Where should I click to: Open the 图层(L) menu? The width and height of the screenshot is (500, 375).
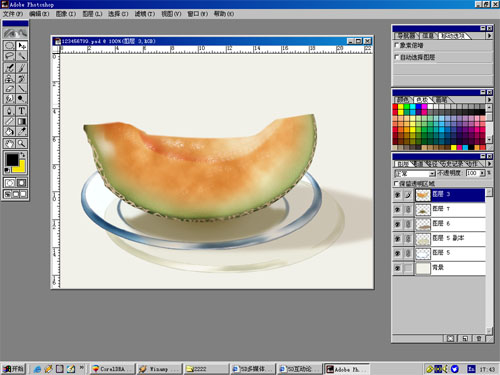click(x=92, y=14)
